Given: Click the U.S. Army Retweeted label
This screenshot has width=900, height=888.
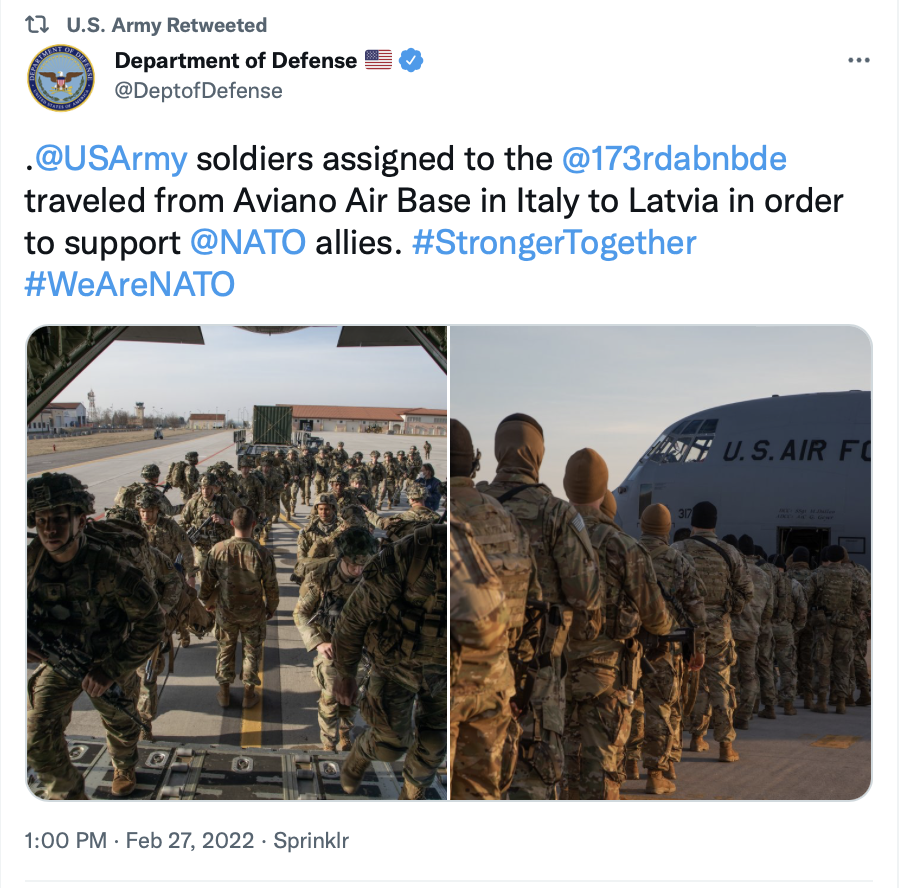Looking at the screenshot, I should pyautogui.click(x=166, y=25).
